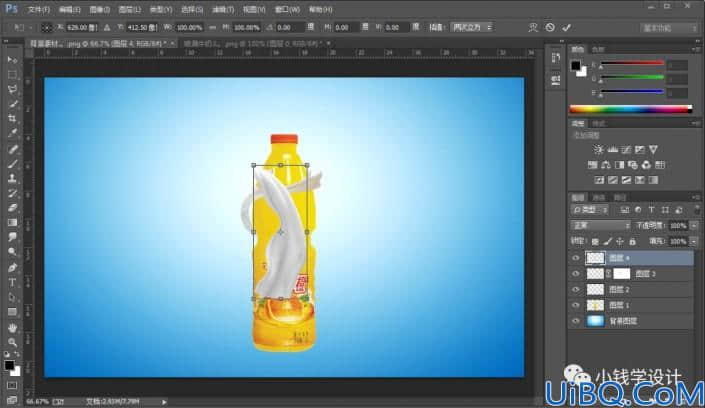Click the rotation angle input field
This screenshot has width=705, height=408.
pos(290,27)
